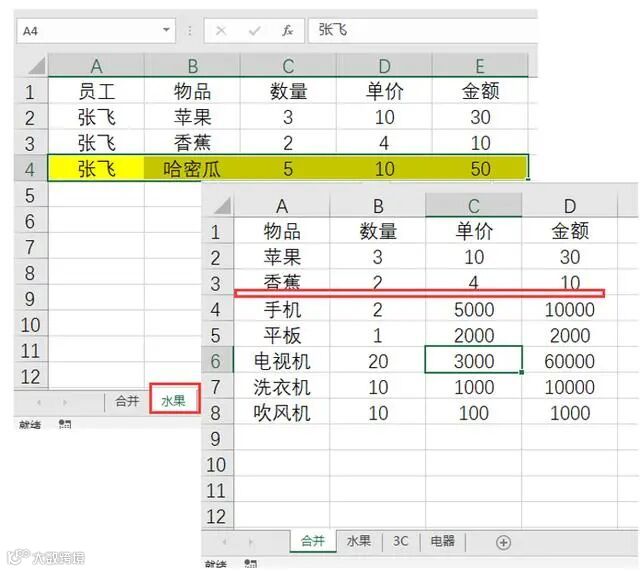
Task: Click cell 洗衣机
Action: point(282,387)
